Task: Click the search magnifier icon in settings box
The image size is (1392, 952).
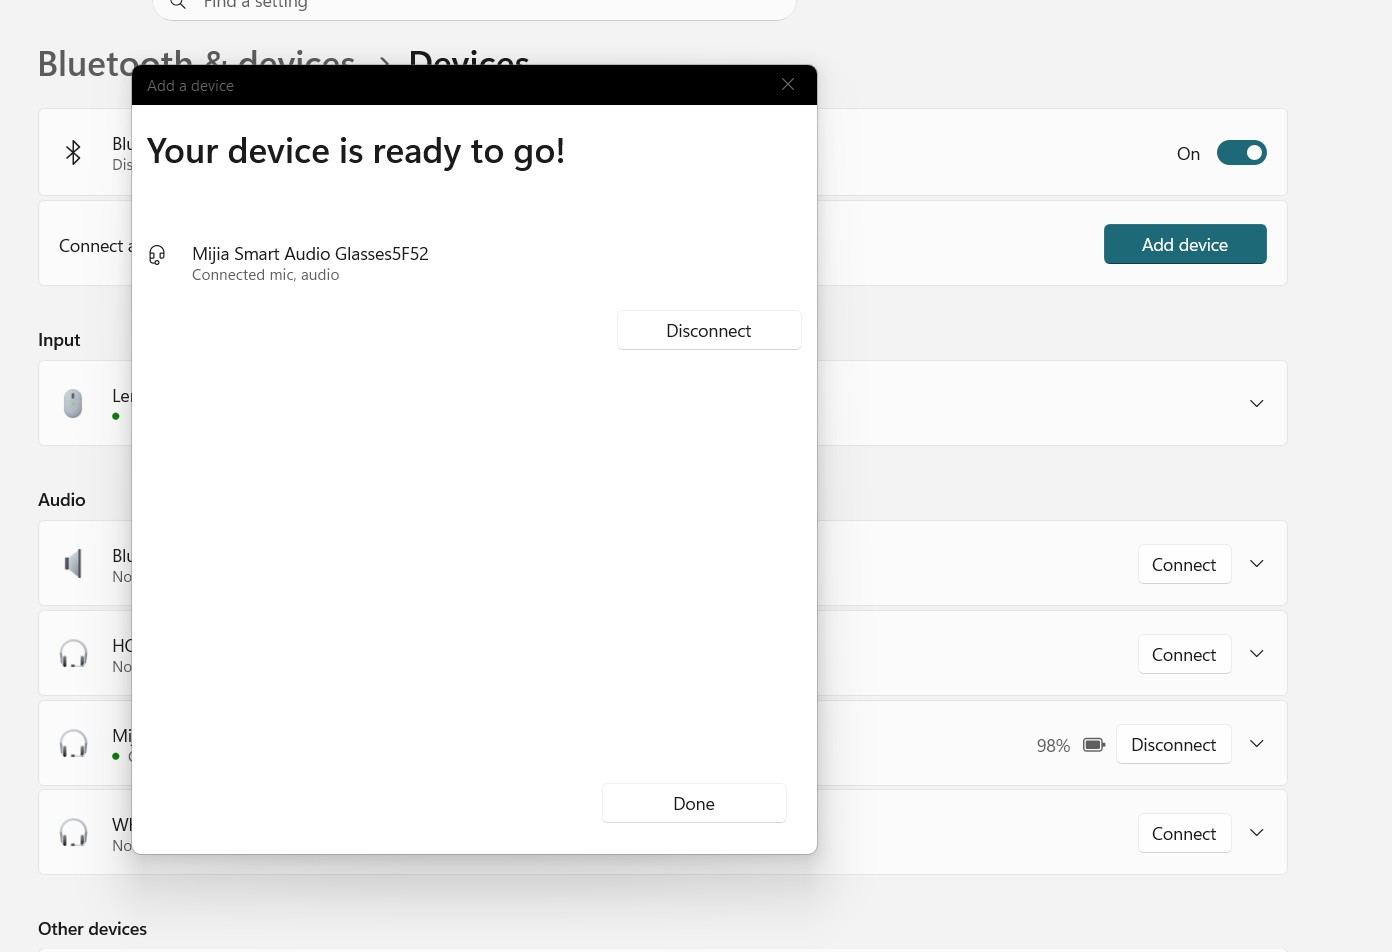Action: (x=178, y=5)
